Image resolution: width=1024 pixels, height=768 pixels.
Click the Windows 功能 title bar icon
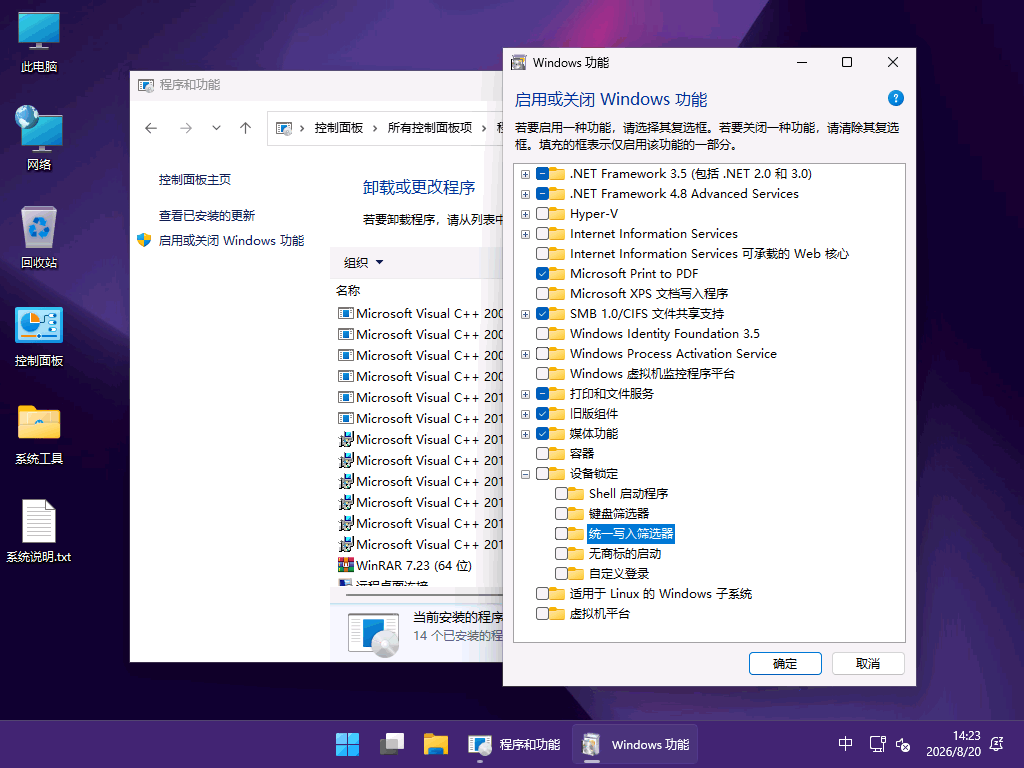click(x=519, y=63)
